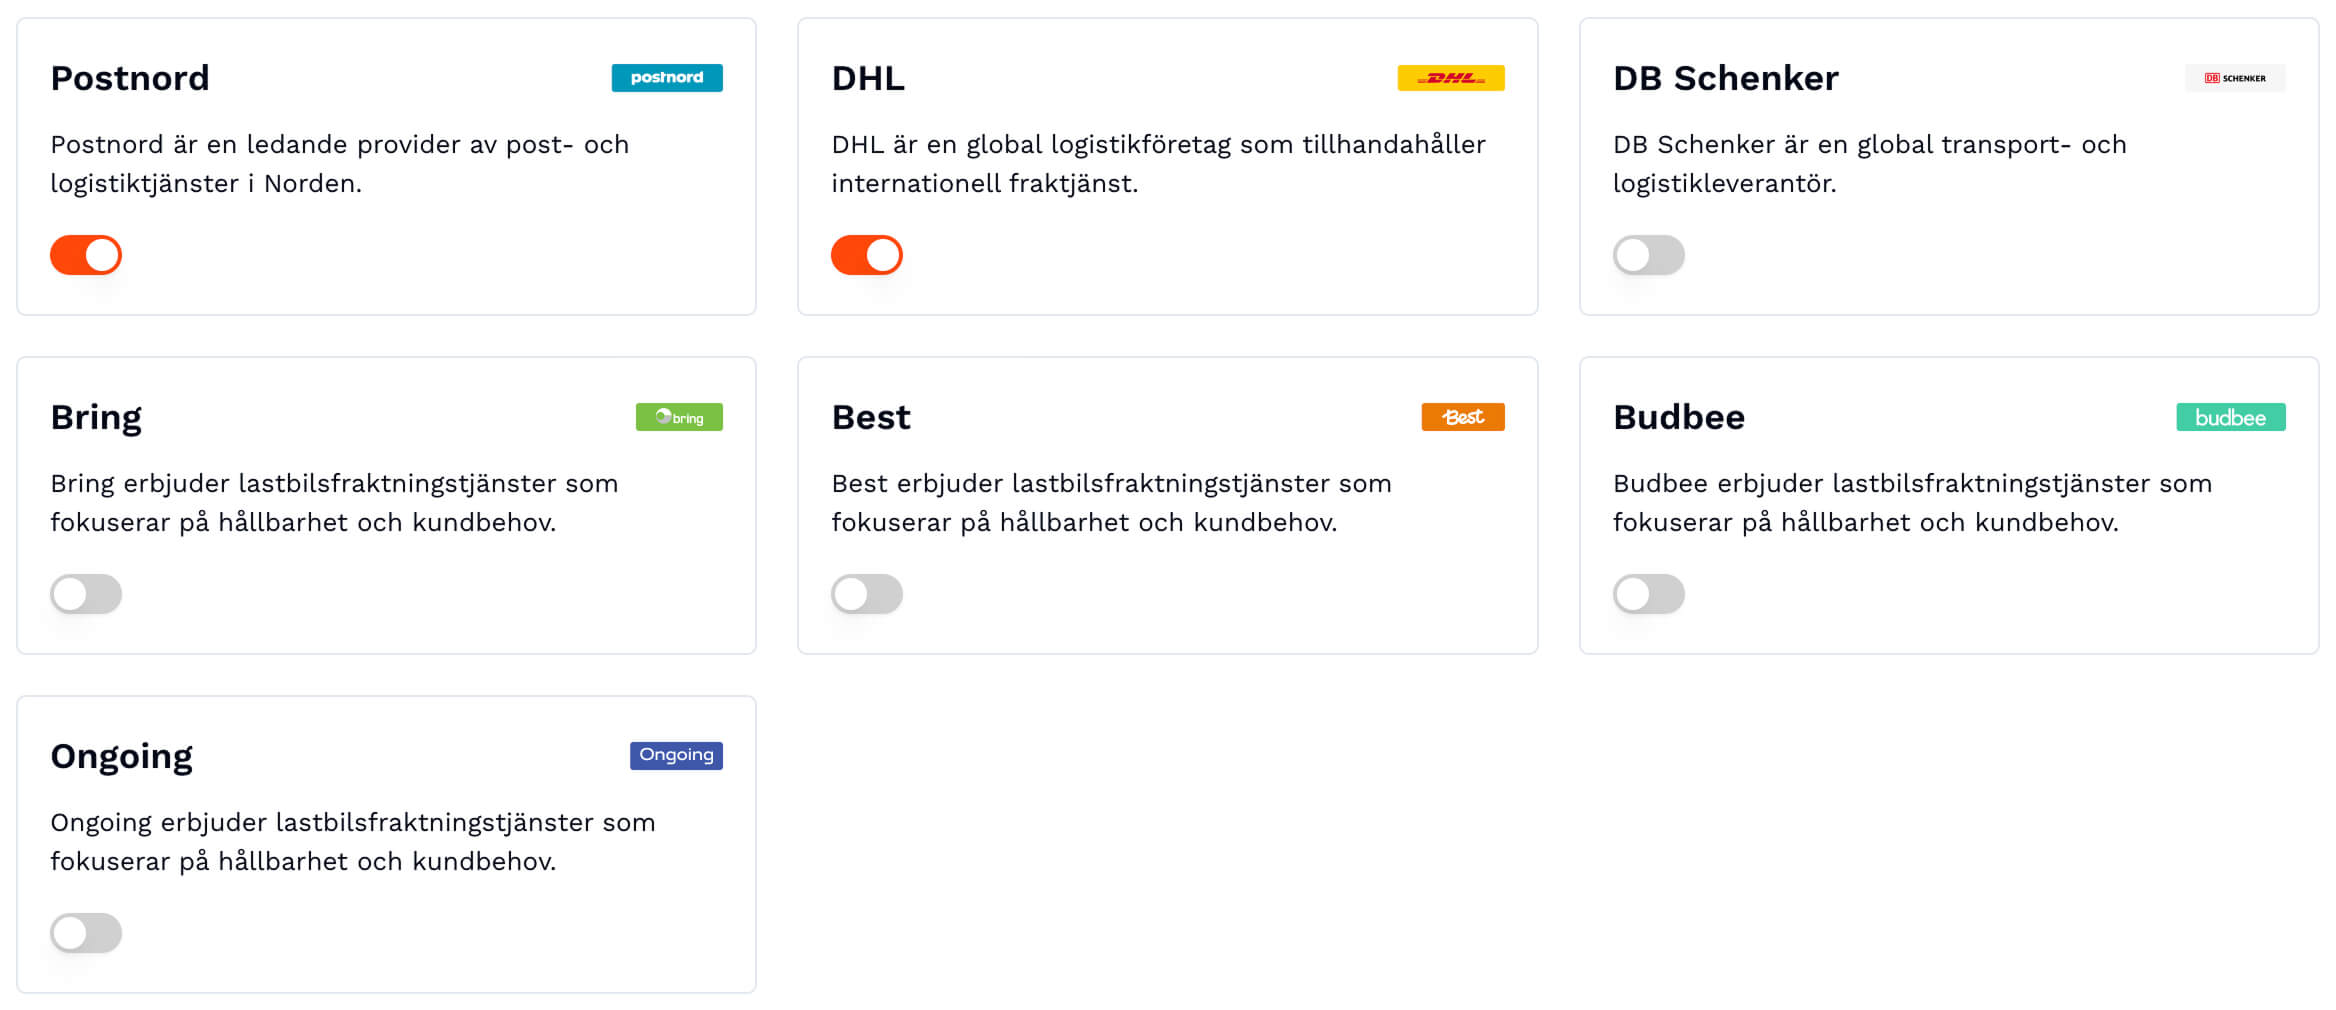The height and width of the screenshot is (1010, 2336).
Task: Enable the Ongoing integration toggle
Action: pyautogui.click(x=86, y=933)
